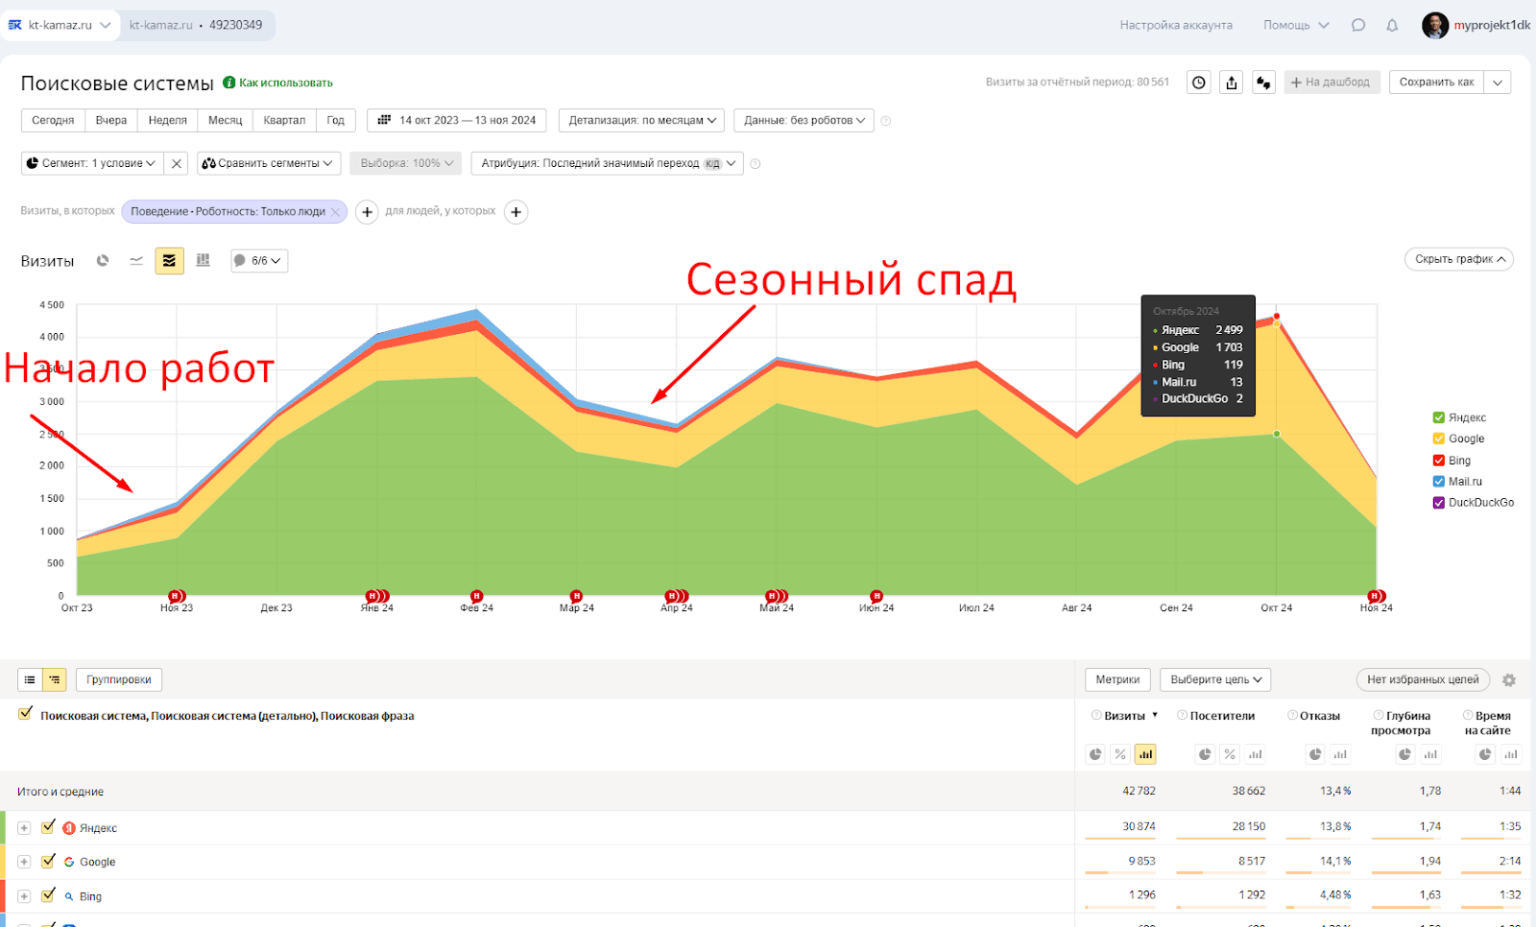Open the 'Сегмент: 1 условие' dropdown

(x=91, y=163)
